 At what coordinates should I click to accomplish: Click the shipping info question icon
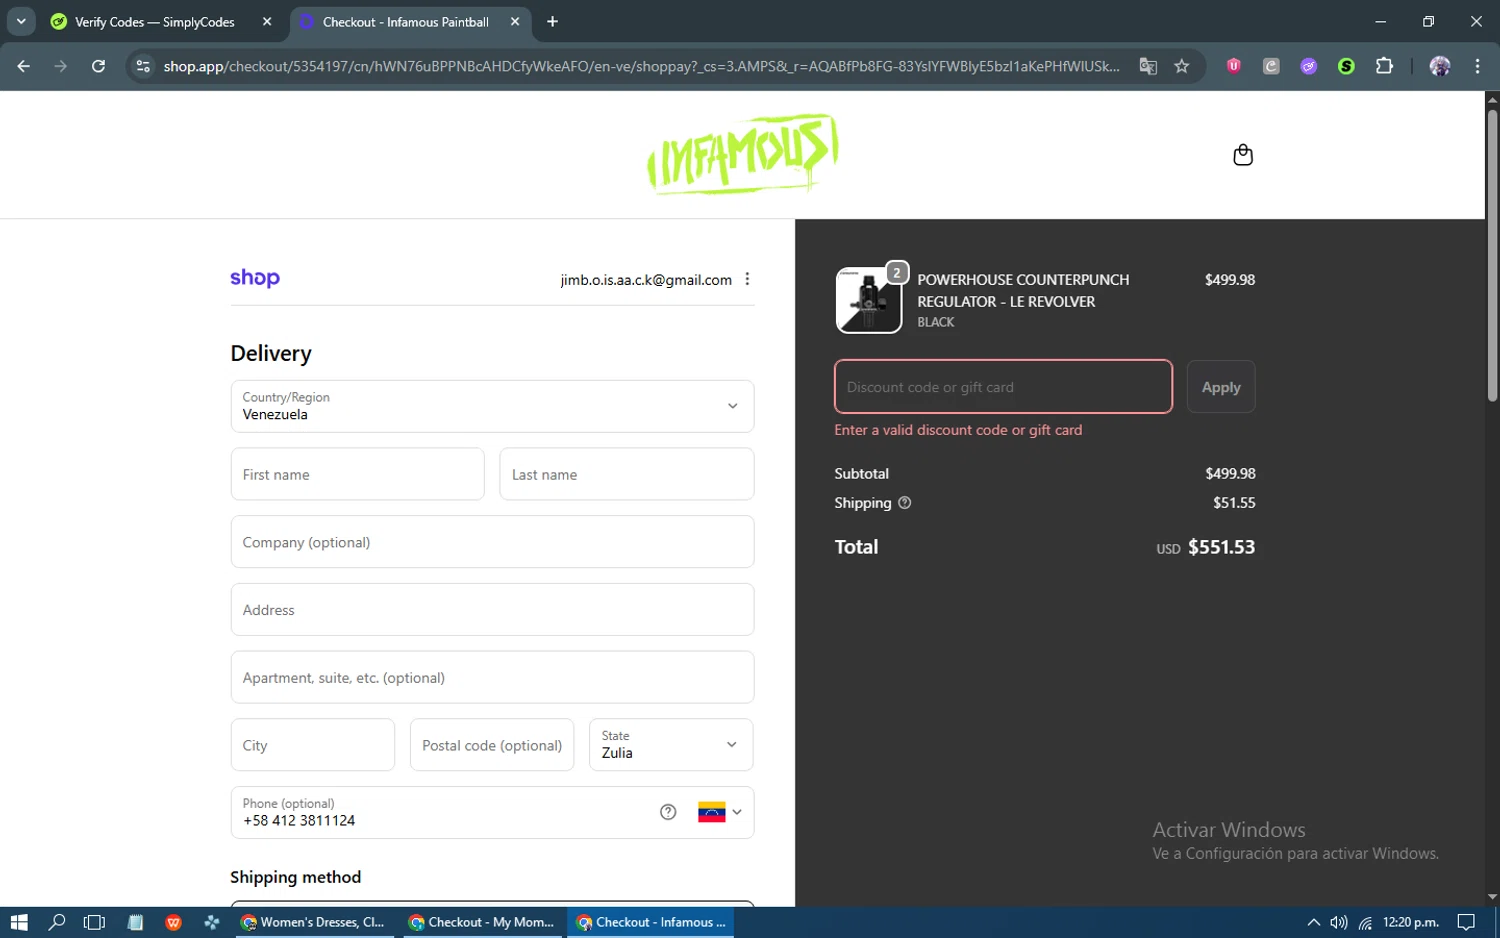click(x=904, y=503)
